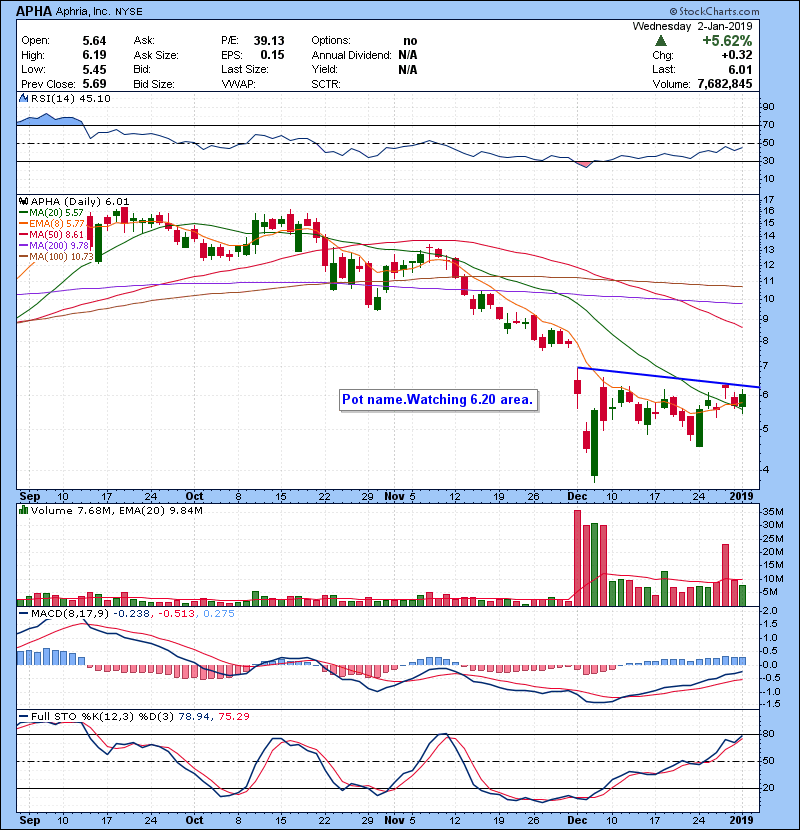Image resolution: width=800 pixels, height=830 pixels.
Task: Click the EPS value 0.15
Action: coord(272,55)
